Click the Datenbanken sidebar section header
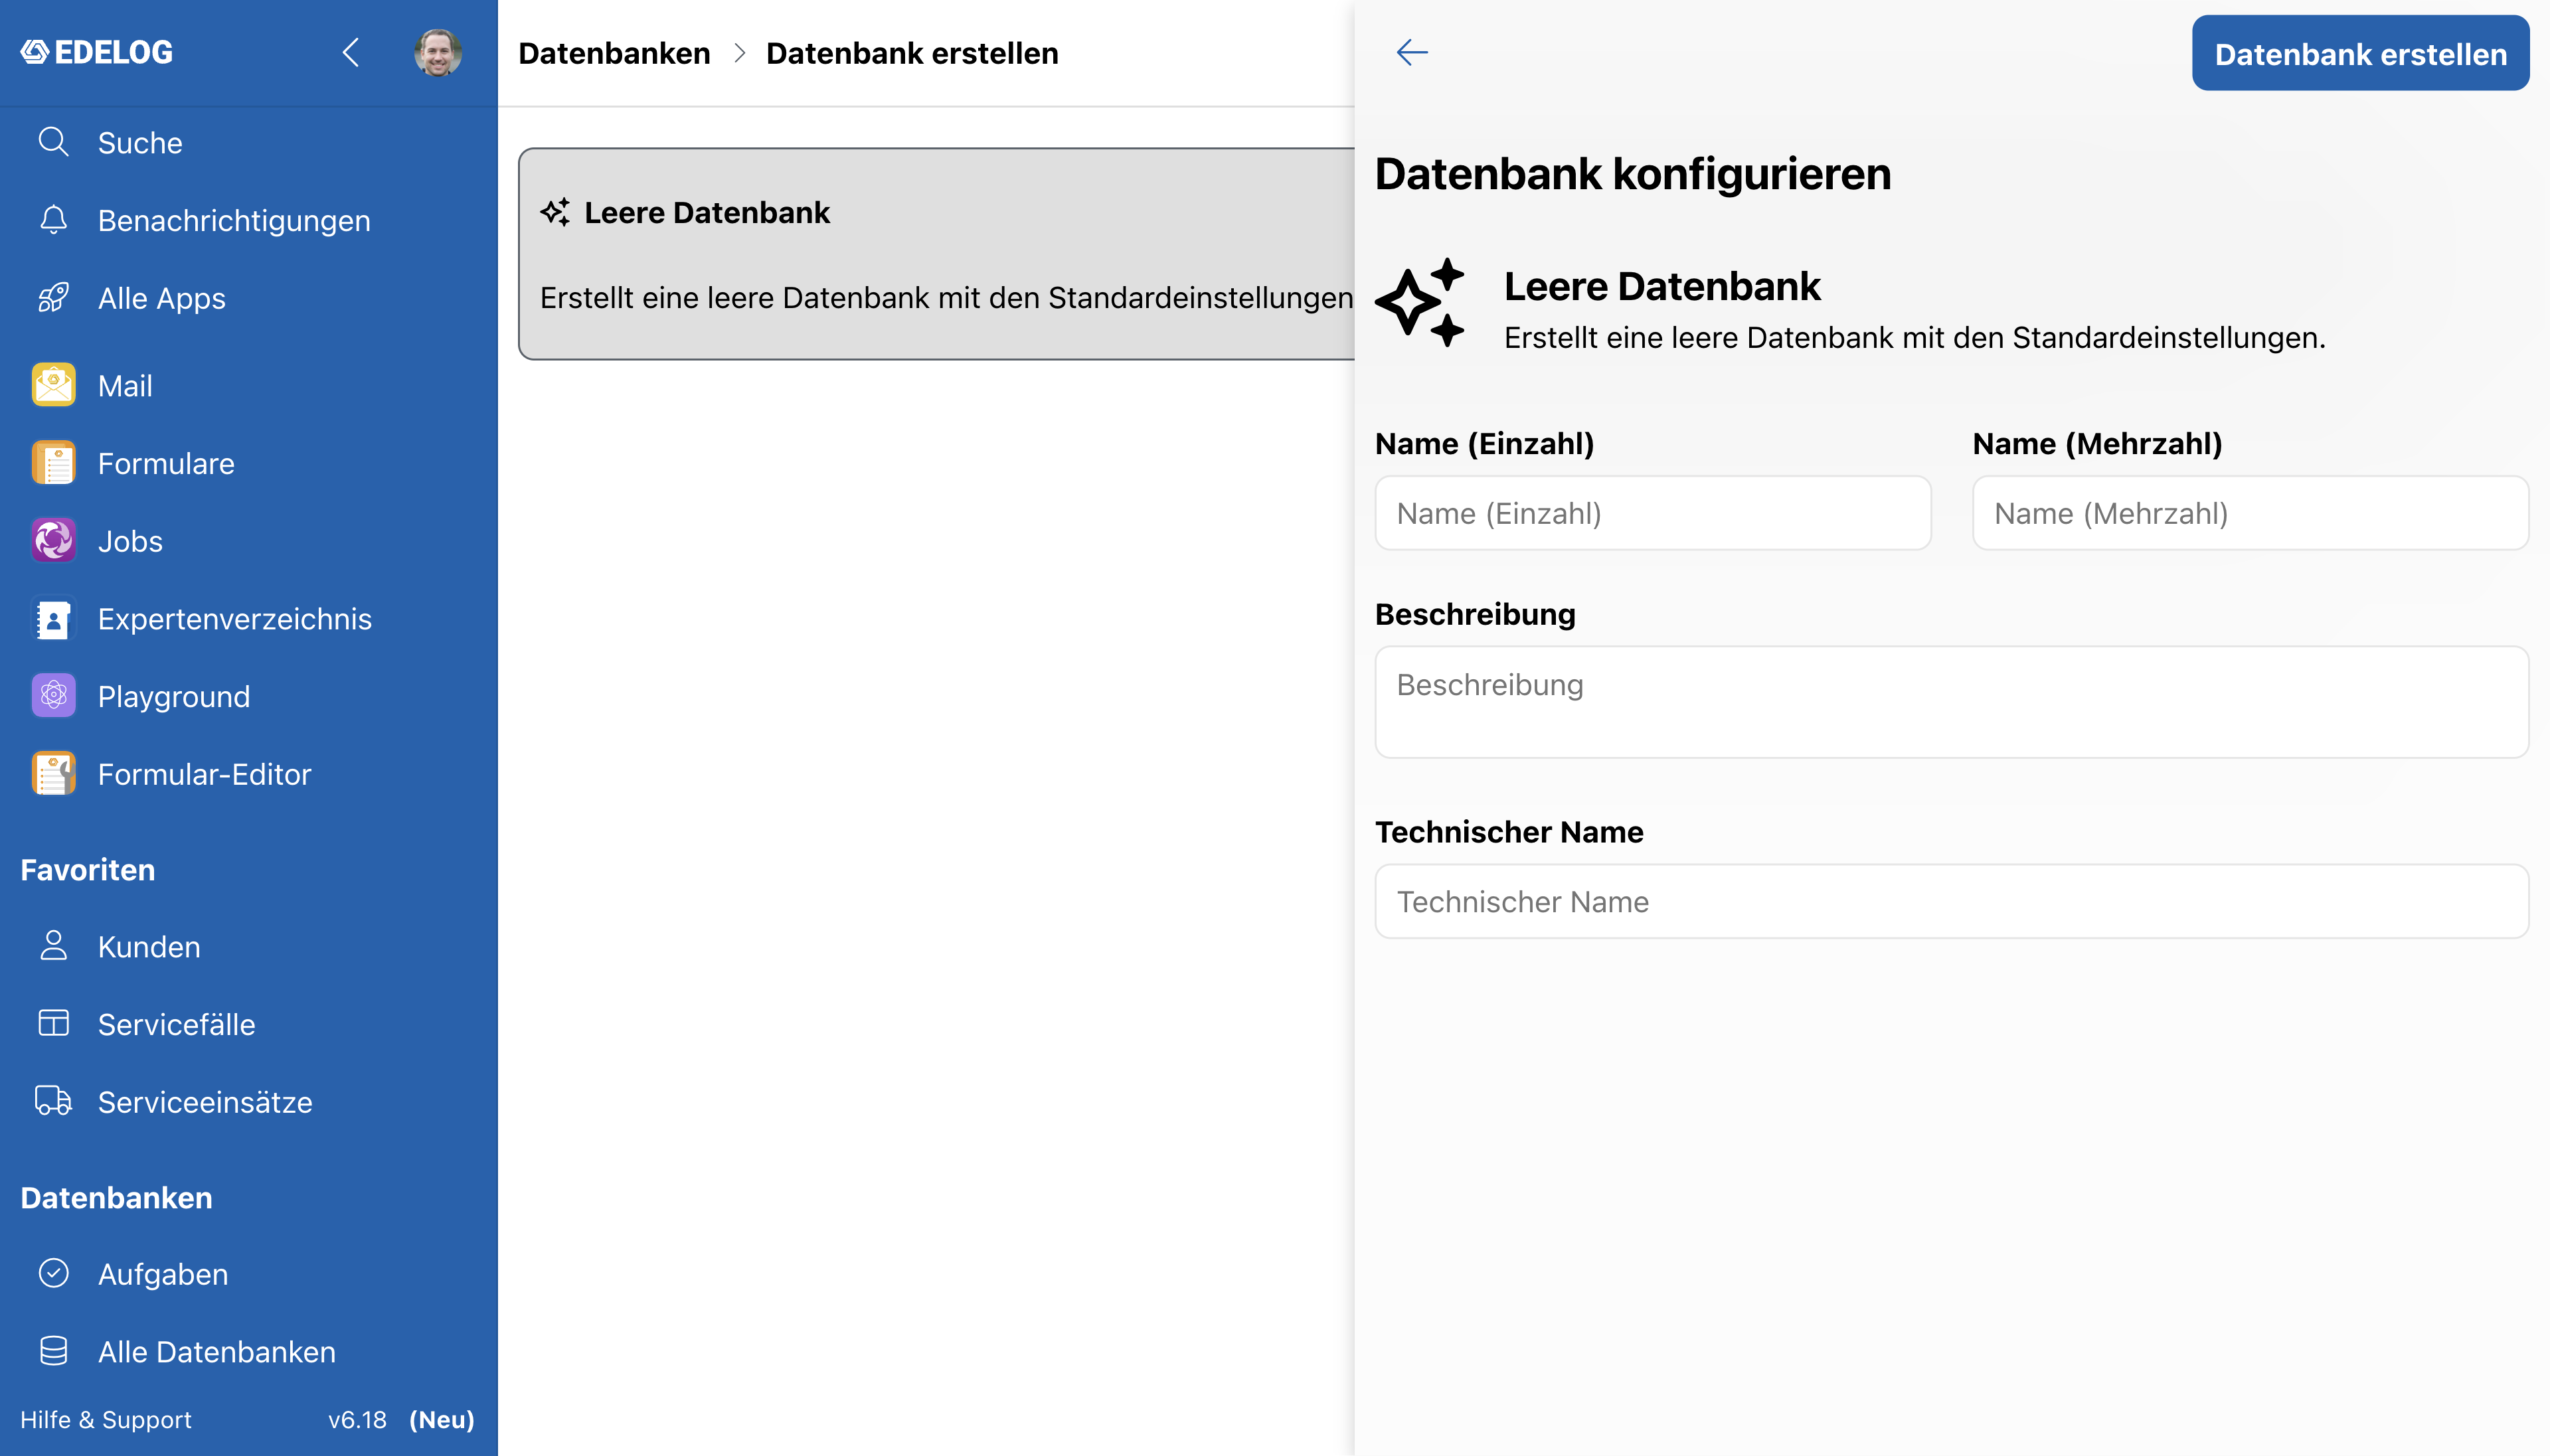 pyautogui.click(x=116, y=1197)
